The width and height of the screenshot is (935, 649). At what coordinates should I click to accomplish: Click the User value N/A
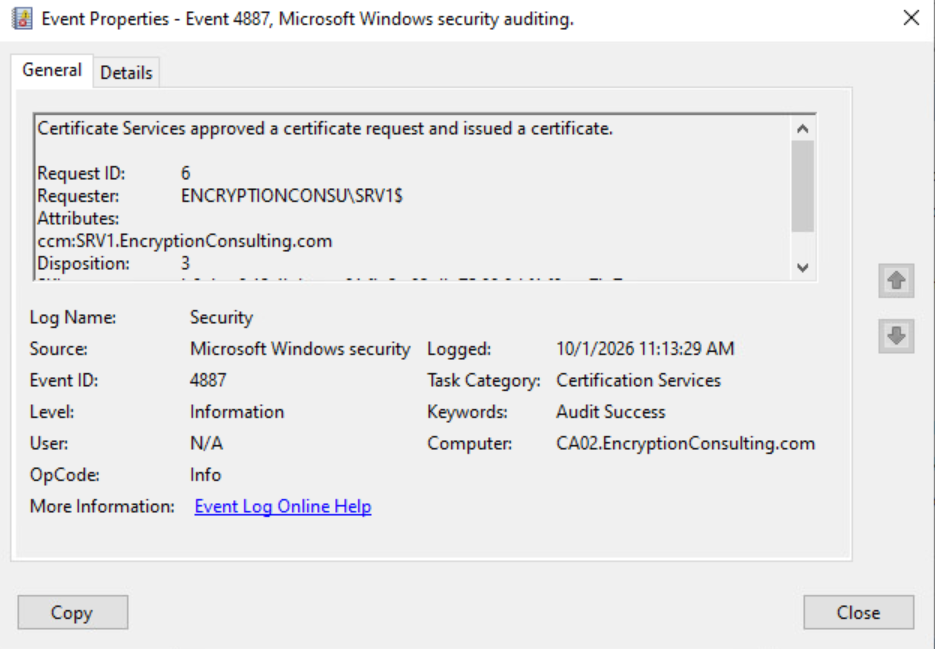(x=206, y=443)
